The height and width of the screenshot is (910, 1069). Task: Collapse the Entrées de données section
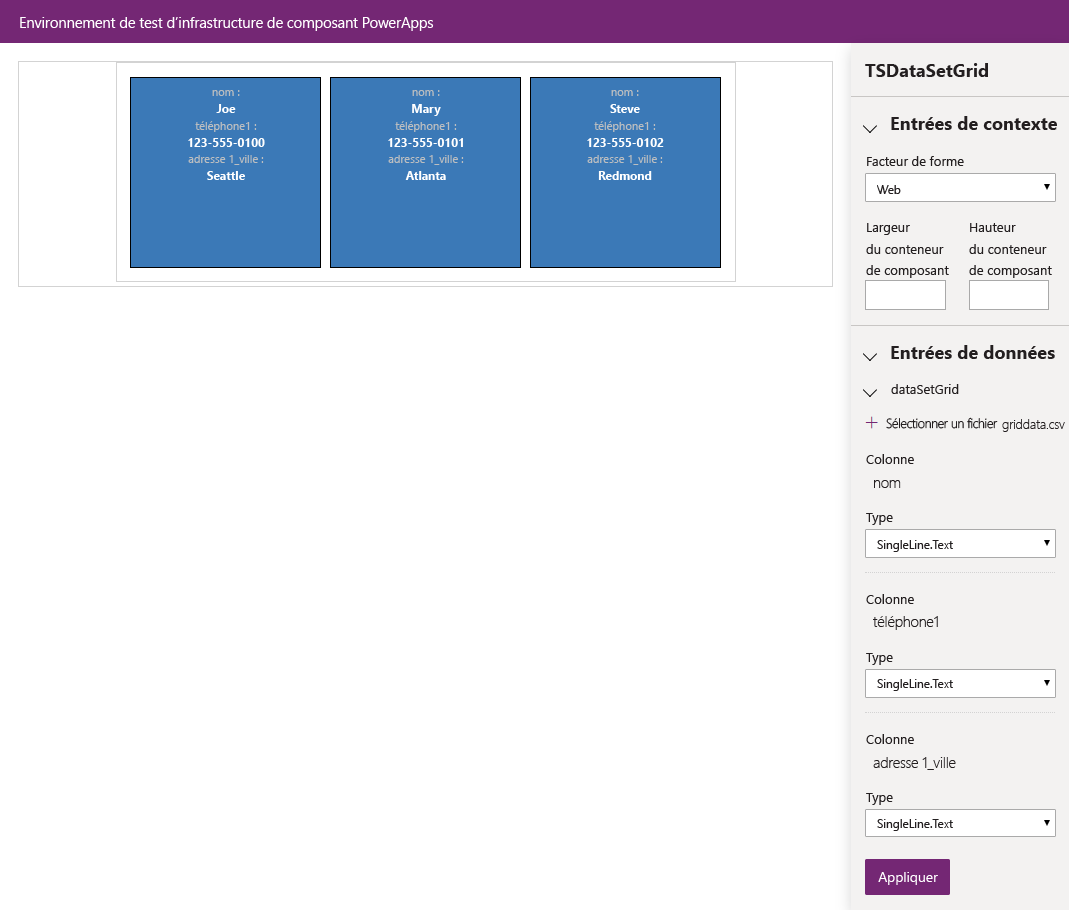(x=870, y=355)
